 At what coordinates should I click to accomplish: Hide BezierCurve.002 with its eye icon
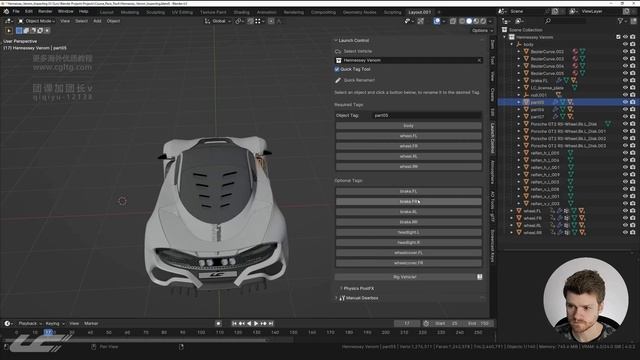point(625,51)
